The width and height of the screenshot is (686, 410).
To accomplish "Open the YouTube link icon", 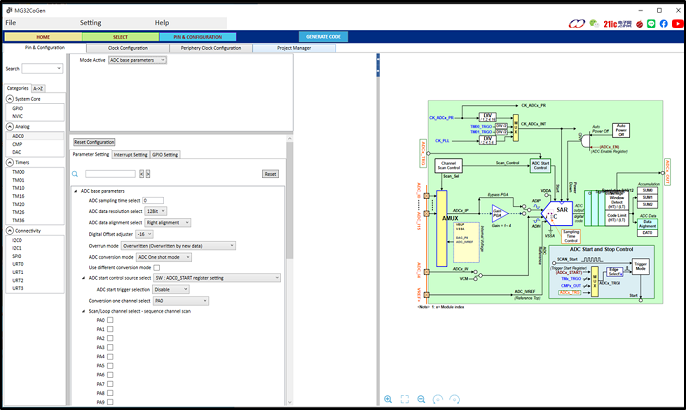I will [676, 23].
